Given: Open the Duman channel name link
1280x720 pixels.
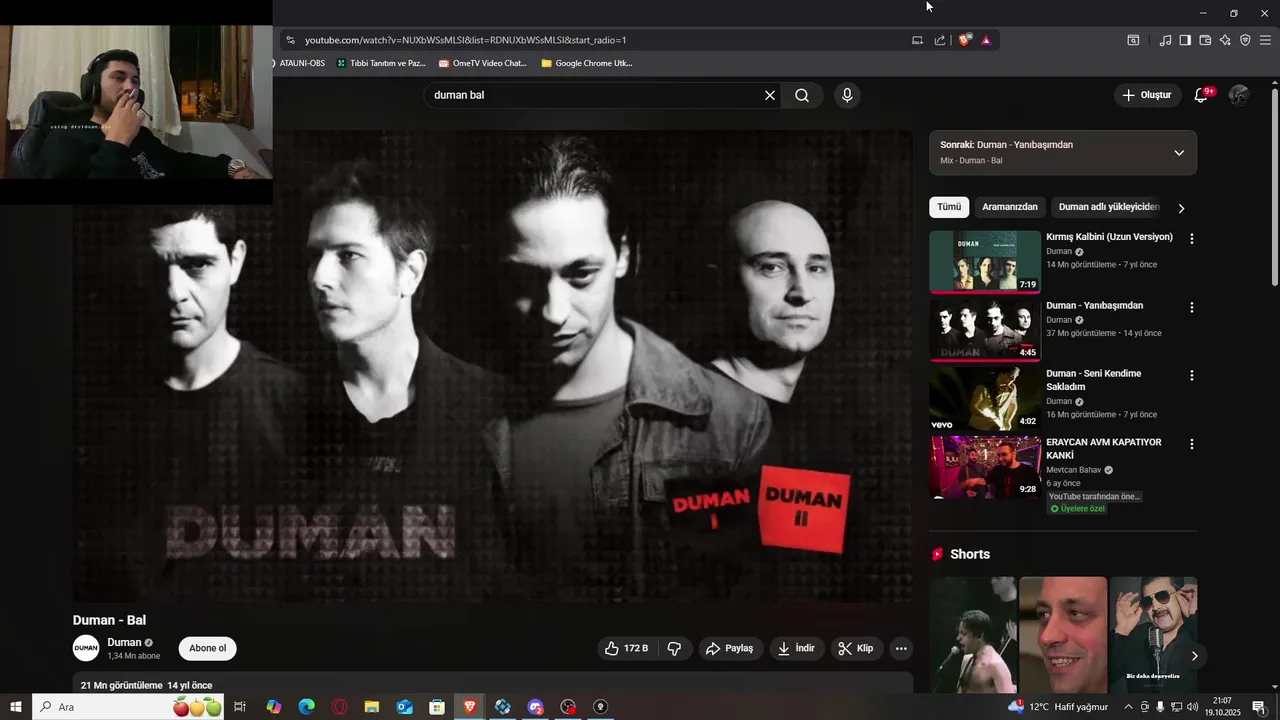Looking at the screenshot, I should tap(124, 642).
